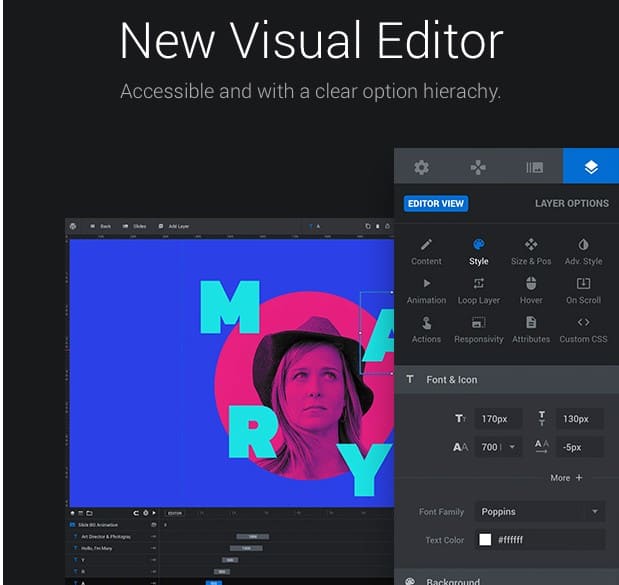Screen dimensions: 619x585
Task: Select the Style palette icon
Action: 479,251
